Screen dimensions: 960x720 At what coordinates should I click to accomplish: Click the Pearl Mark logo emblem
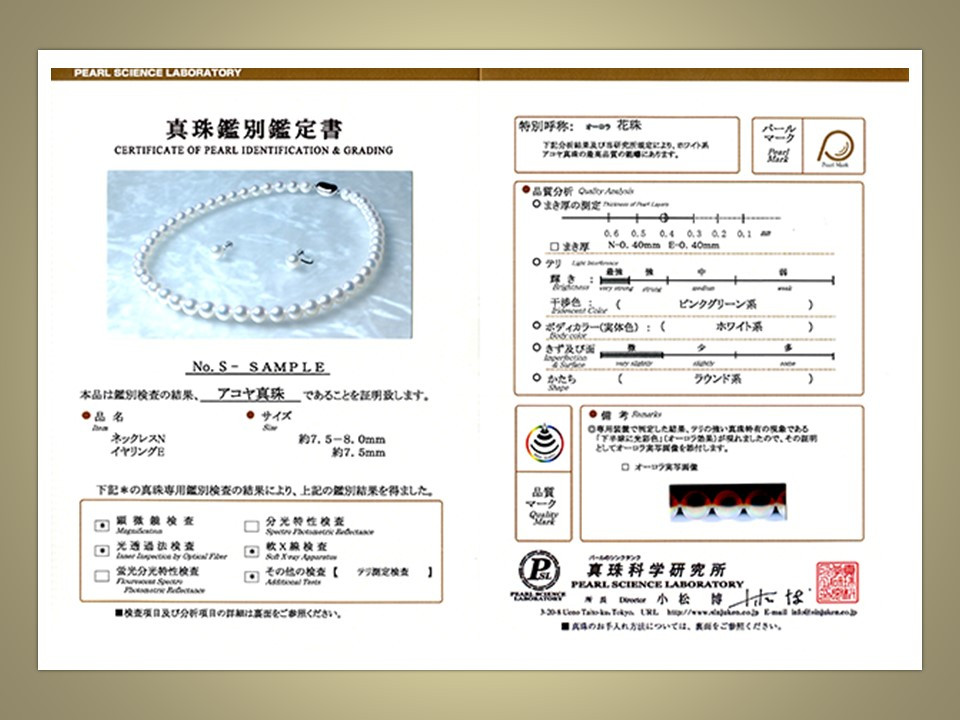(835, 148)
